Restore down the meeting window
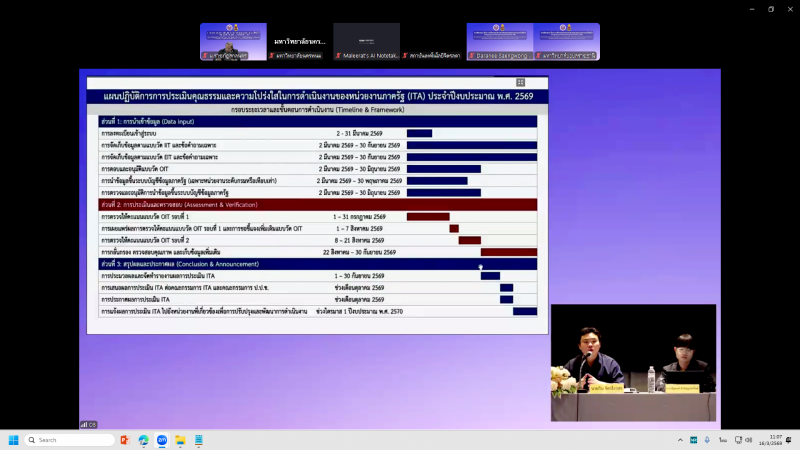Viewport: 800px width, 450px height. click(x=771, y=8)
